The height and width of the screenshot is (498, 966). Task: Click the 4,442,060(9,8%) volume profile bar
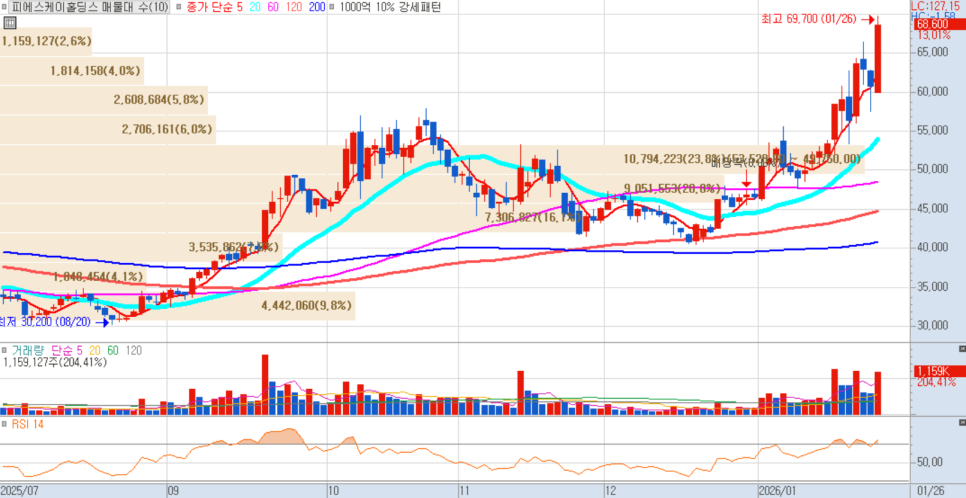coord(177,306)
